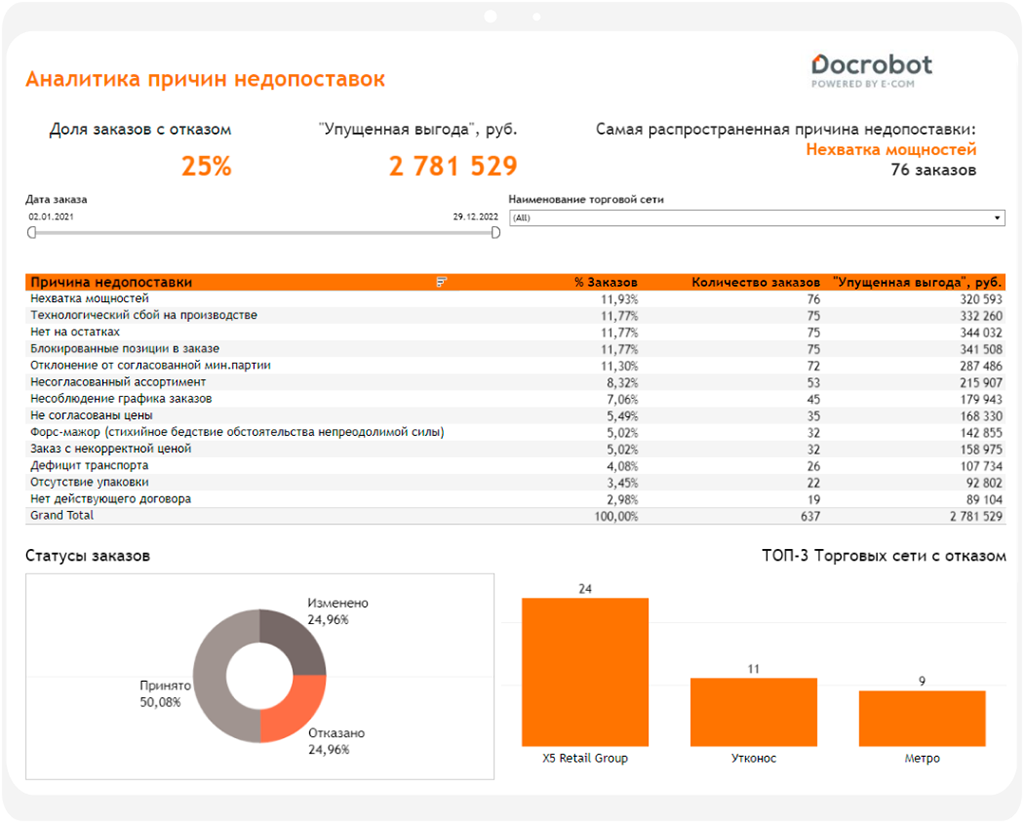Click the % Заказов column header

click(605, 283)
